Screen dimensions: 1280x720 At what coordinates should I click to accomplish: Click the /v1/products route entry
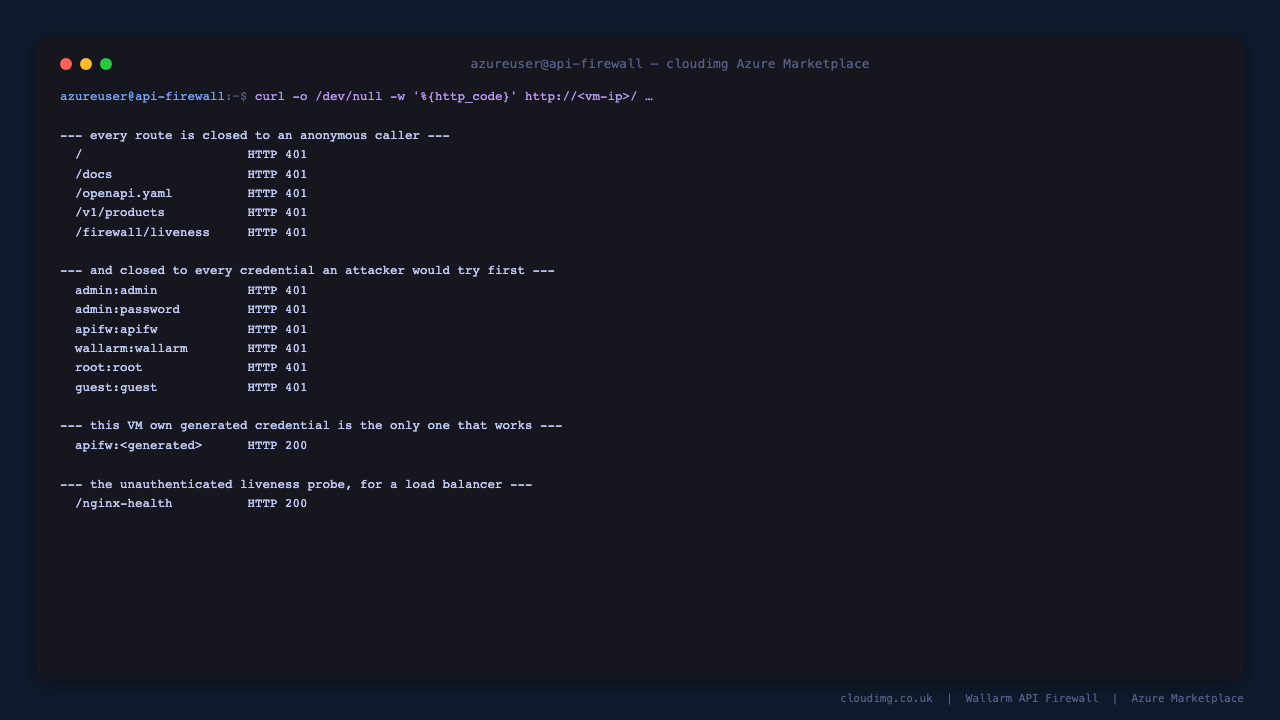click(x=191, y=213)
